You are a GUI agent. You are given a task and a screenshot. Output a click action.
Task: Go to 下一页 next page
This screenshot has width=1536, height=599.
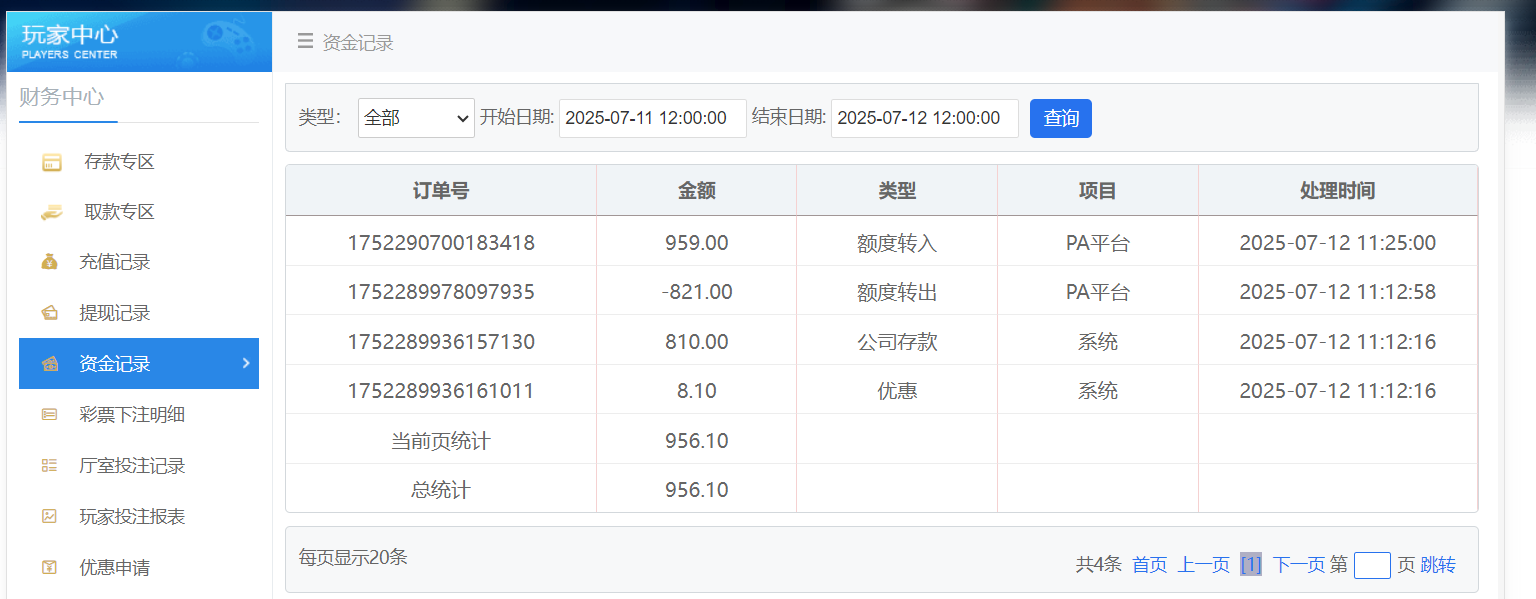pos(1299,564)
